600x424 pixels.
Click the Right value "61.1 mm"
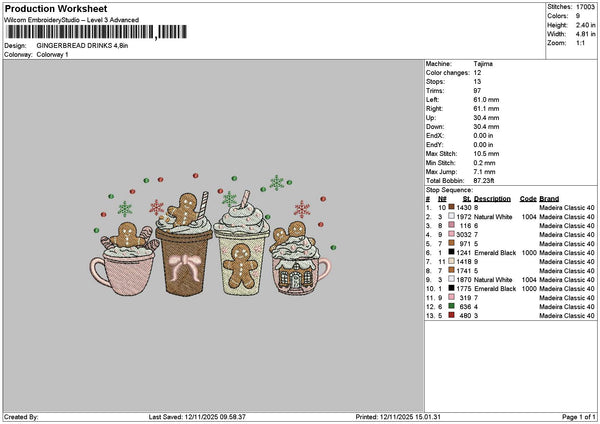[486, 109]
